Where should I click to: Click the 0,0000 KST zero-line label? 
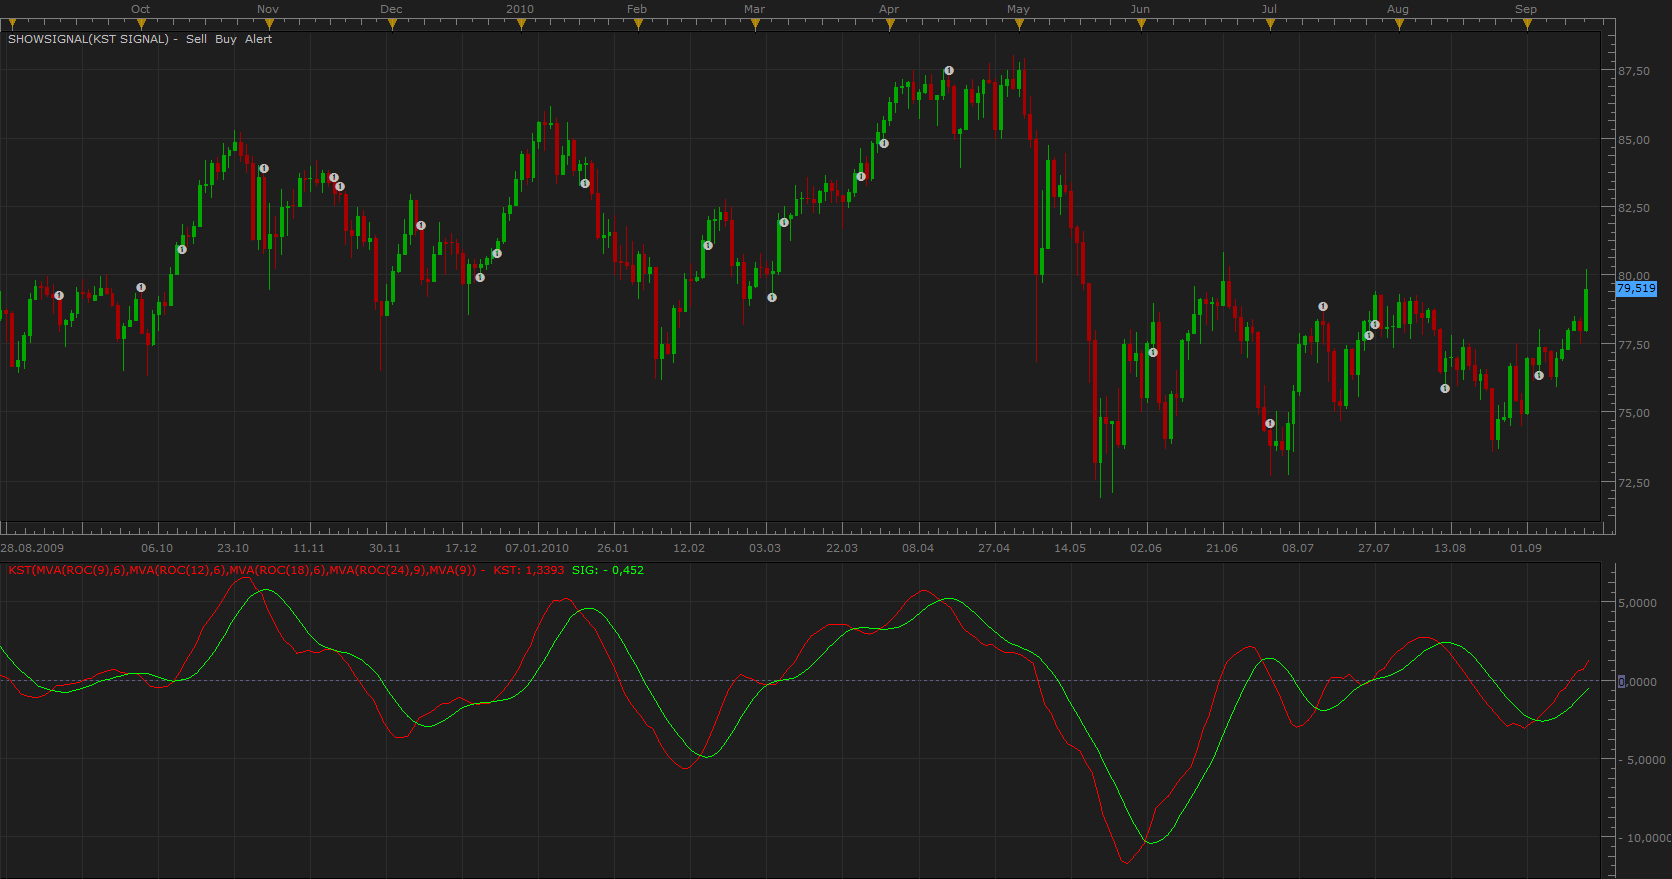pos(1637,682)
